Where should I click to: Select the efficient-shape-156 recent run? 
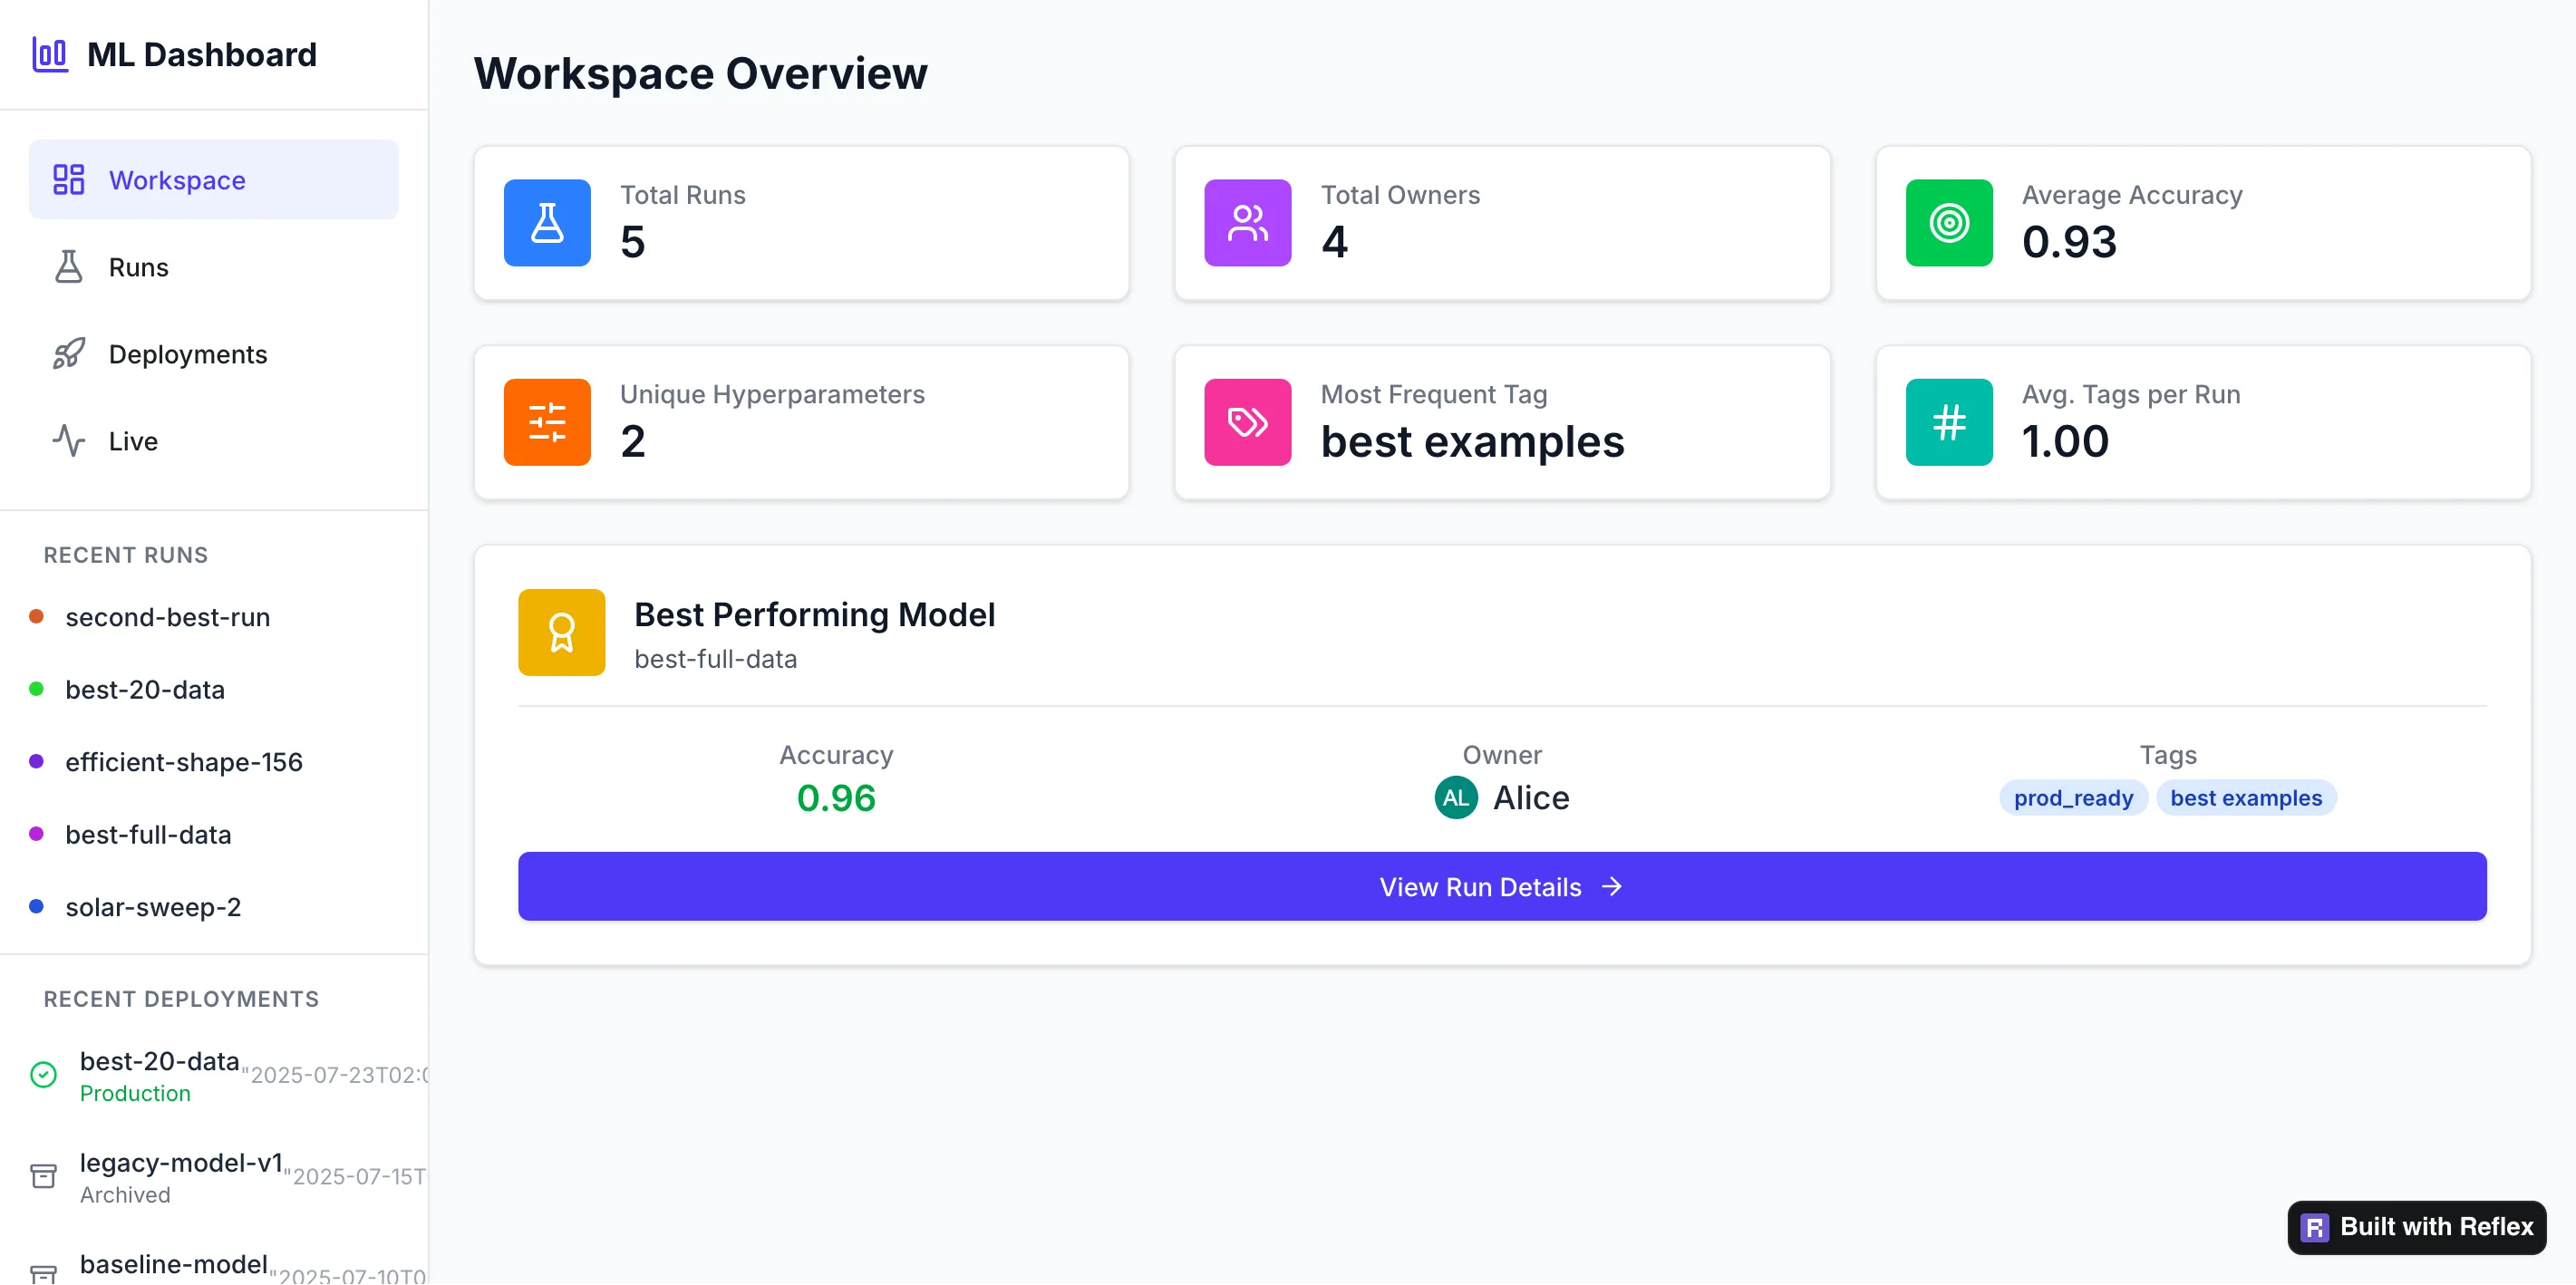[x=183, y=762]
